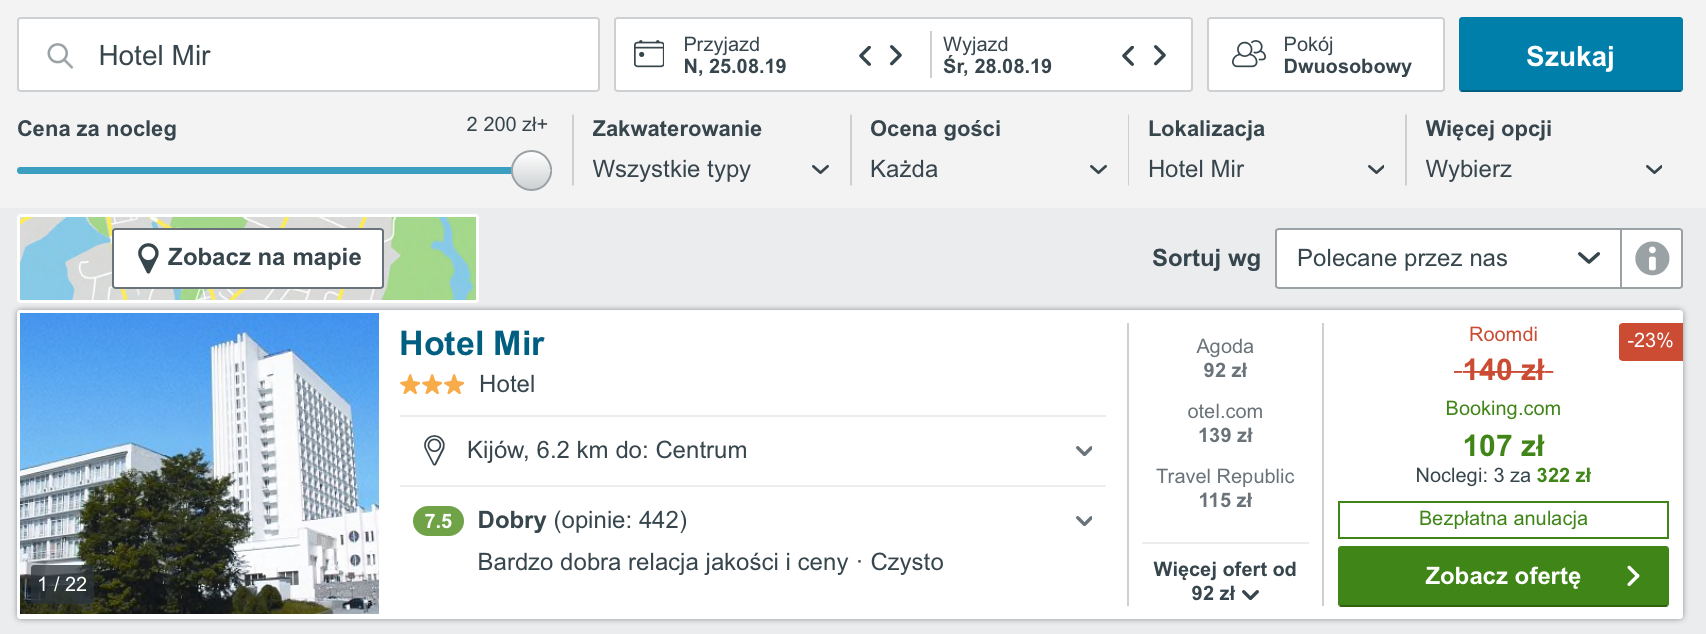Click Zobacz na mapie button

pos(248,258)
